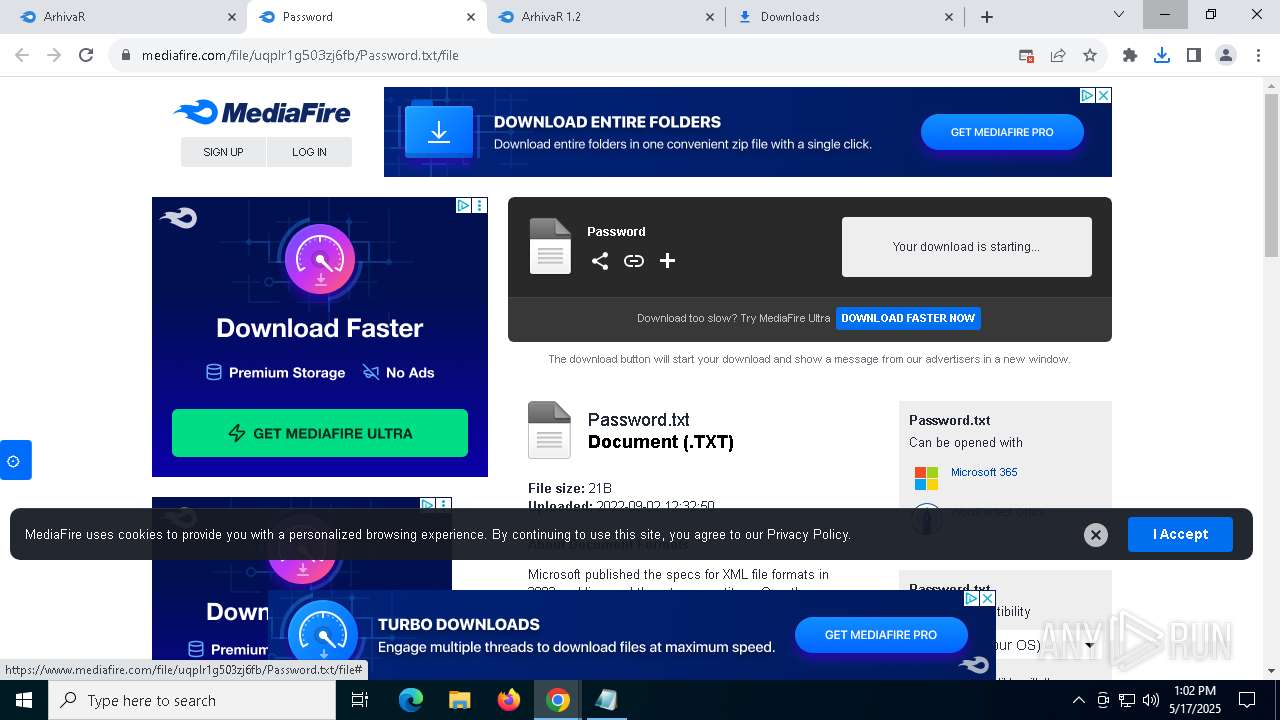View site information lock icon
1280x720 pixels.
pyautogui.click(x=125, y=55)
